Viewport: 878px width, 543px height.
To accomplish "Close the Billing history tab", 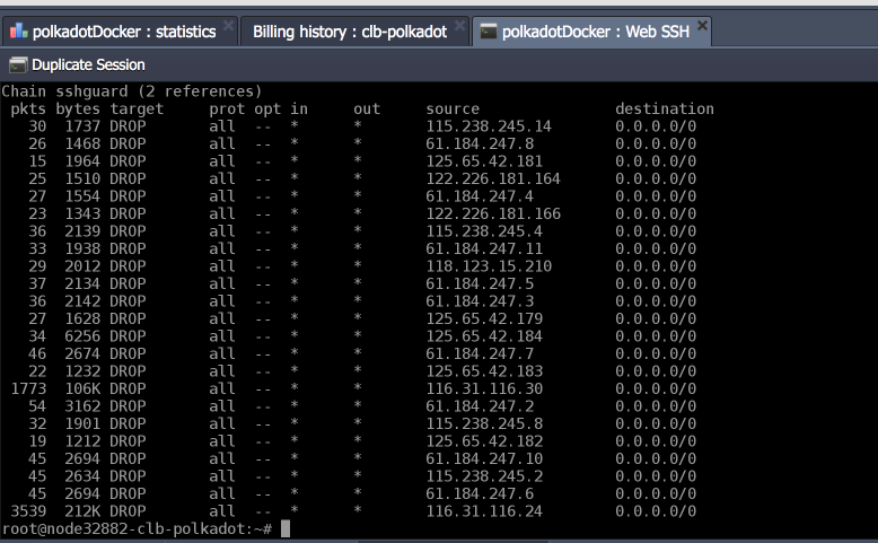I will [460, 24].
